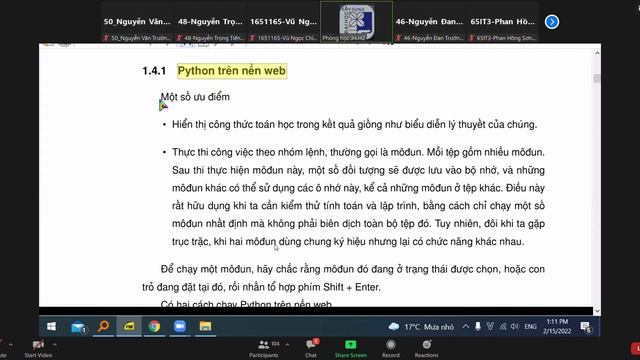Viewport: 640px width, 360px height.
Task: Open the Windows Start menu
Action: tap(51, 327)
